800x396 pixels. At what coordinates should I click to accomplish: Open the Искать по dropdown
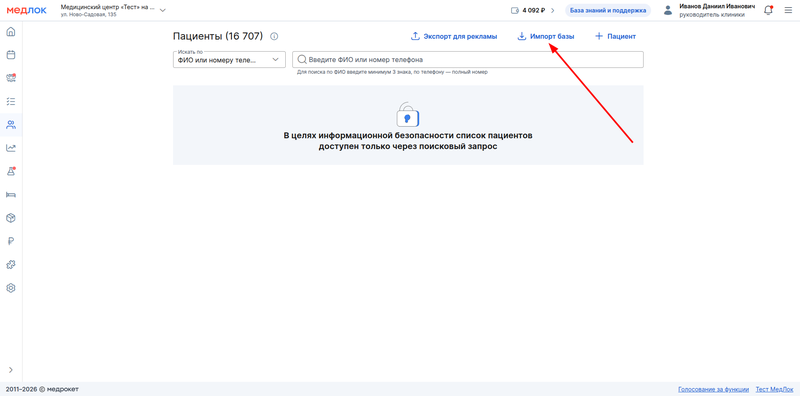pos(229,60)
